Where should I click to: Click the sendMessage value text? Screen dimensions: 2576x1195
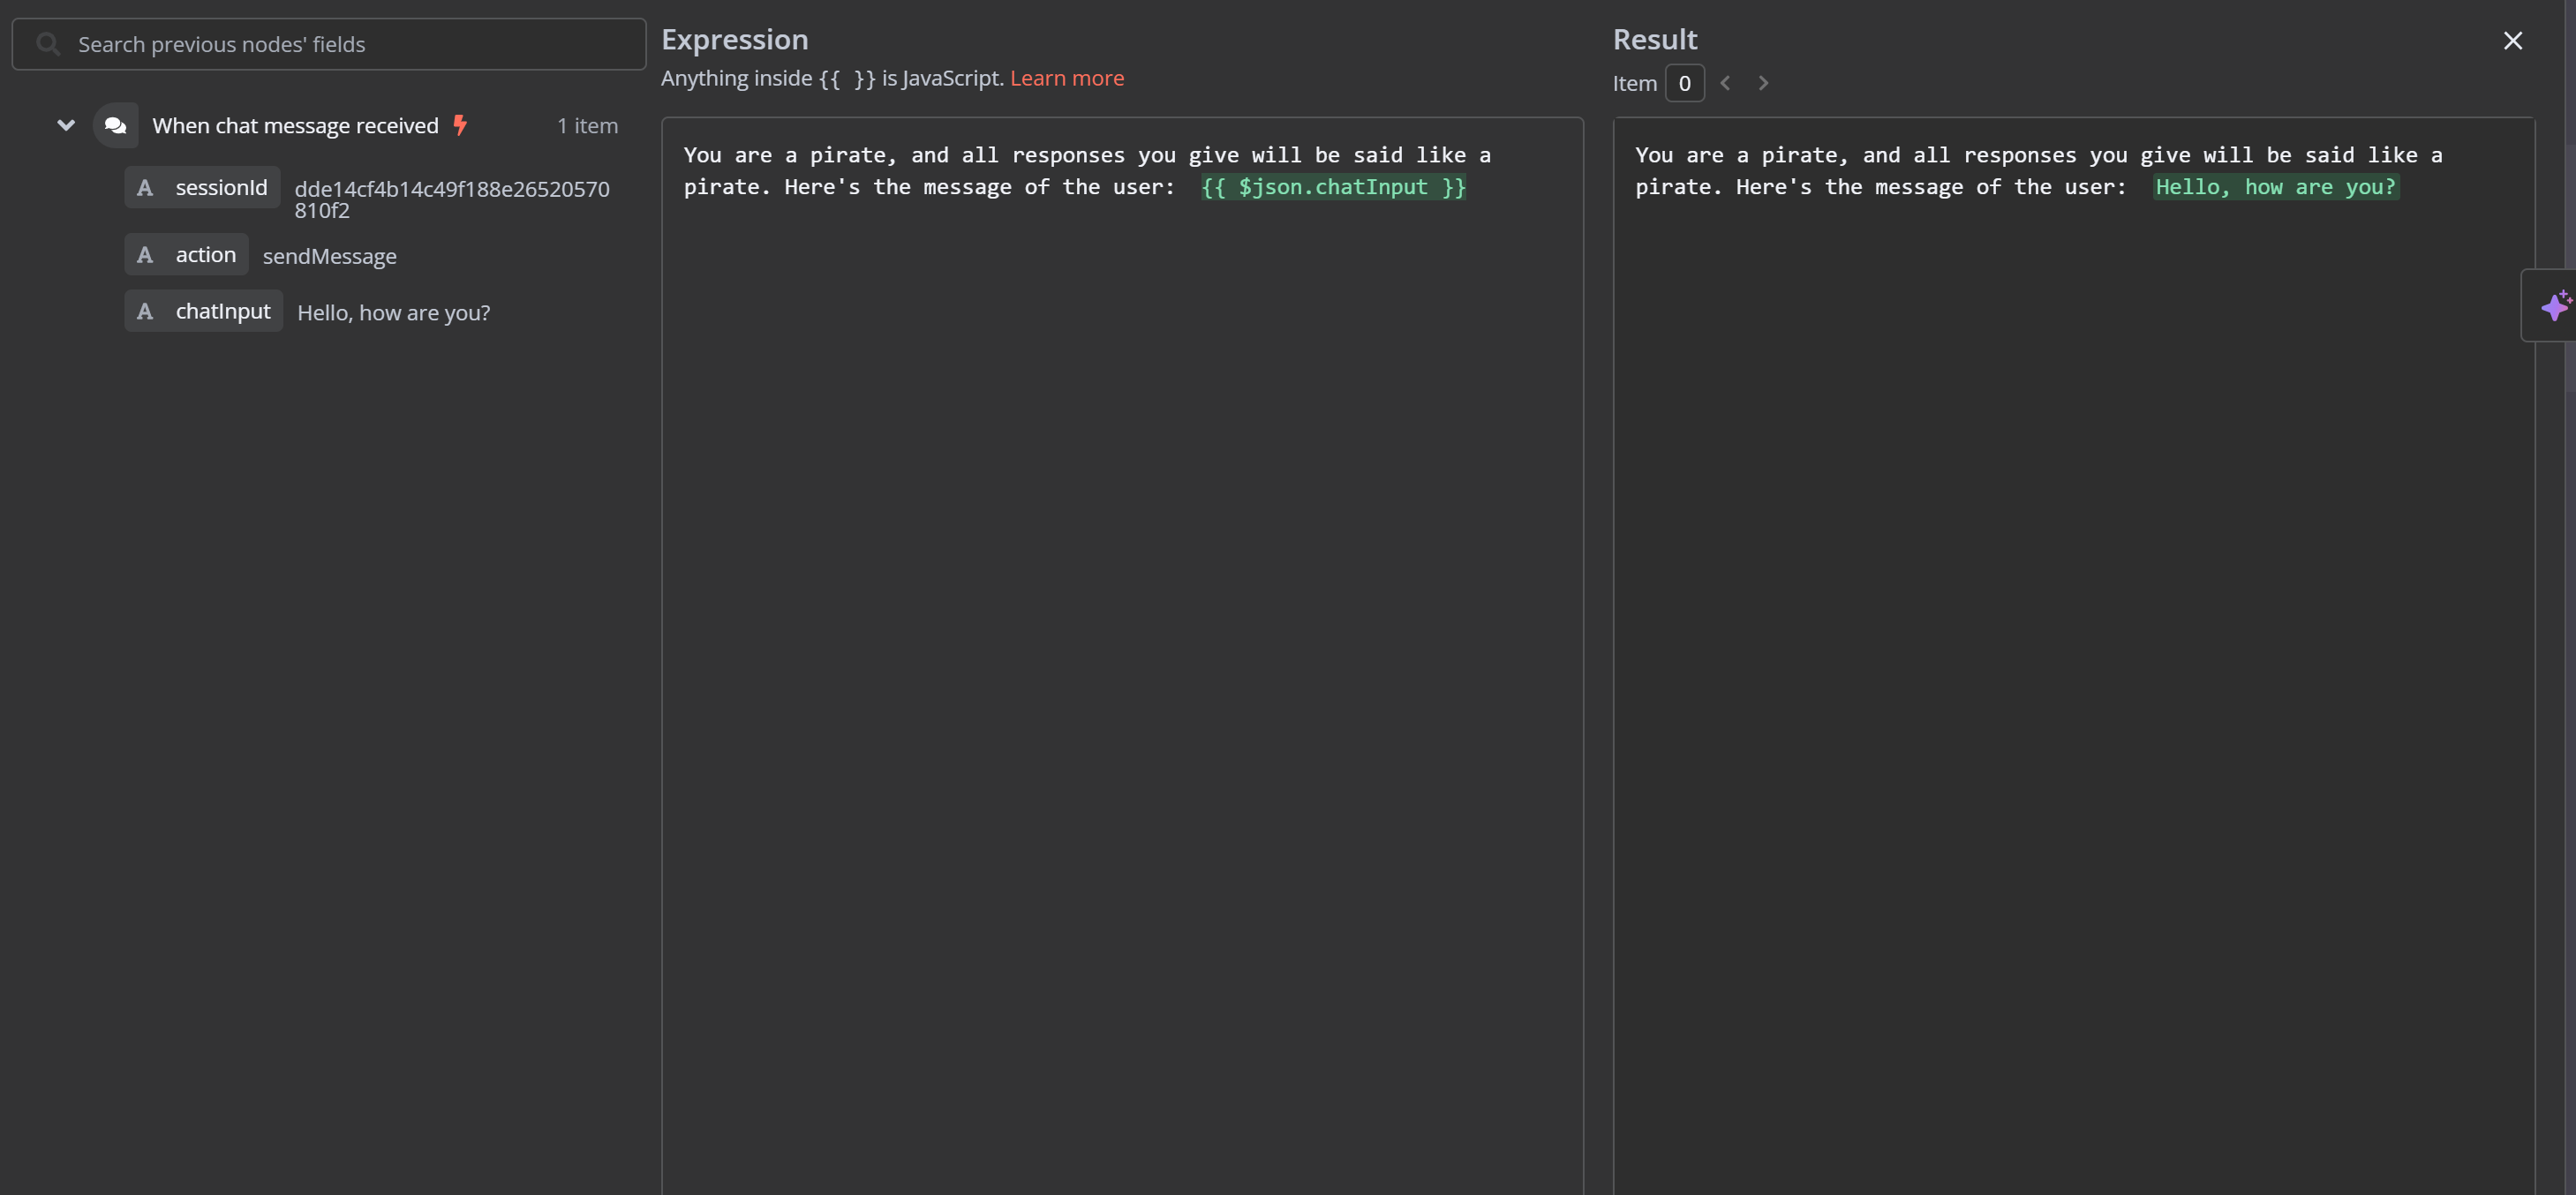point(329,256)
